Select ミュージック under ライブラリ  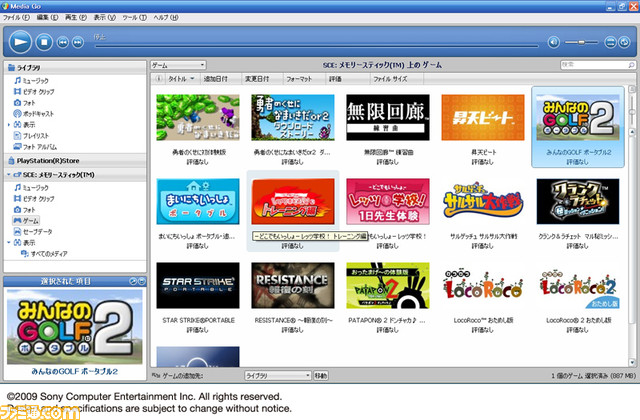(x=31, y=80)
